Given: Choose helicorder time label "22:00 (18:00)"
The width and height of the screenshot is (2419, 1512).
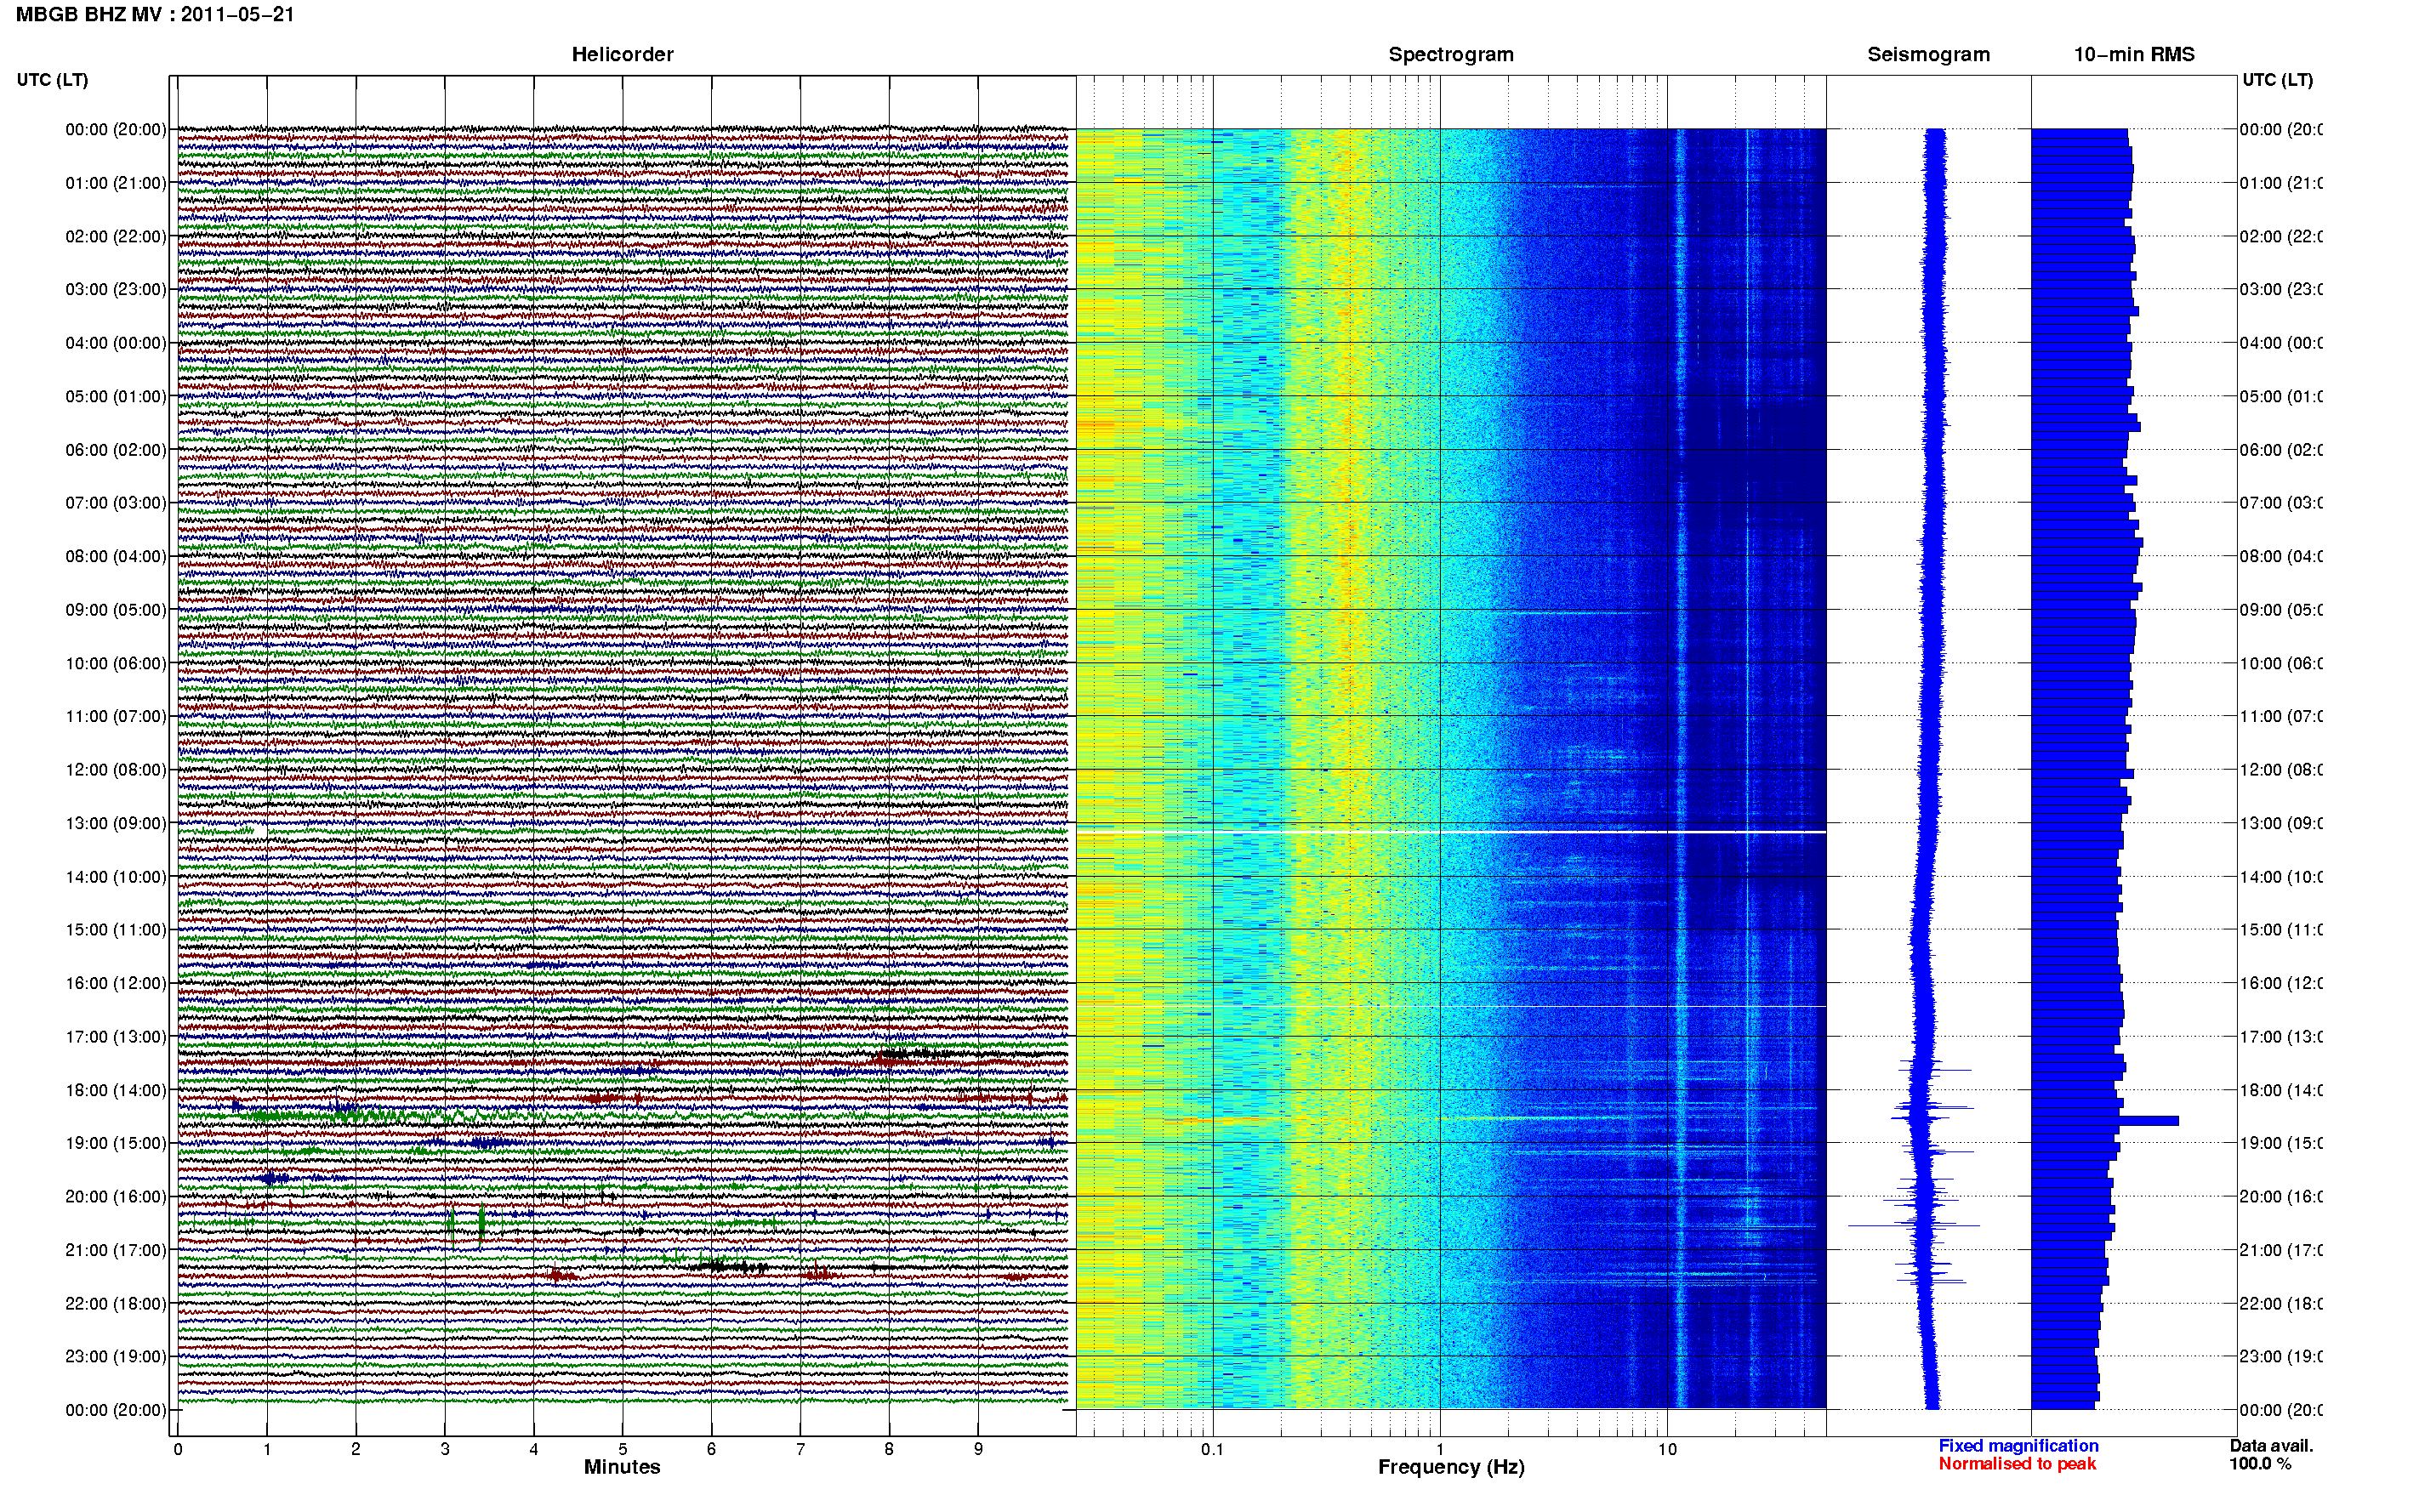Looking at the screenshot, I should (x=116, y=1304).
